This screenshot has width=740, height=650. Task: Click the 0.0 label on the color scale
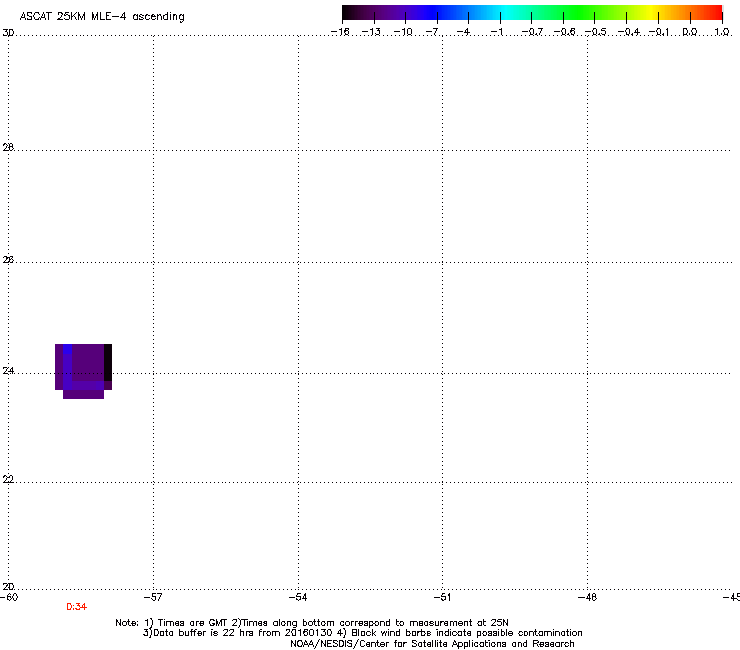pos(690,32)
